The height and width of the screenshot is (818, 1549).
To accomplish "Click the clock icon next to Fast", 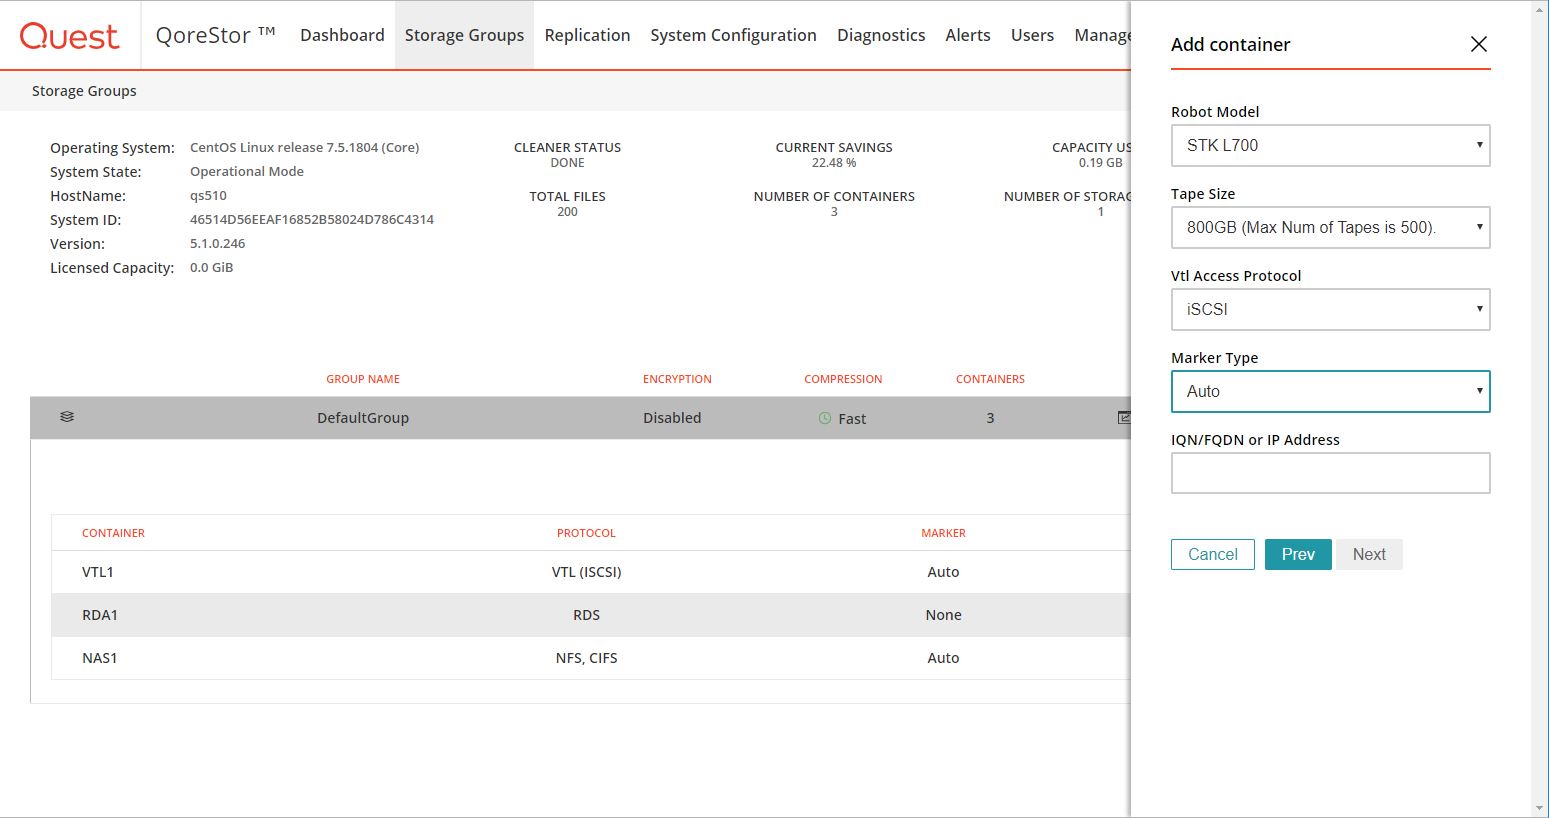I will click(x=825, y=418).
